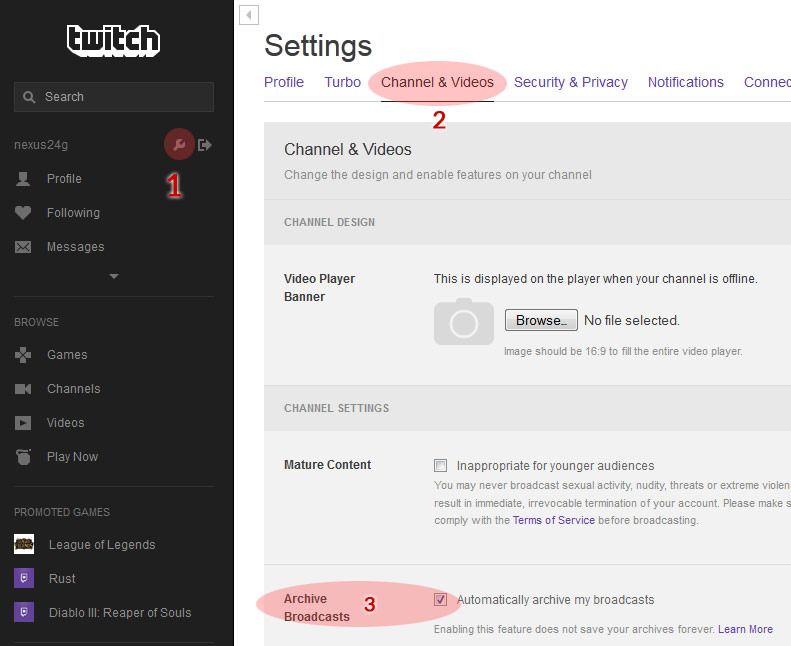Open Rust promoted game
Viewport: 791px width, 646px height.
point(62,578)
